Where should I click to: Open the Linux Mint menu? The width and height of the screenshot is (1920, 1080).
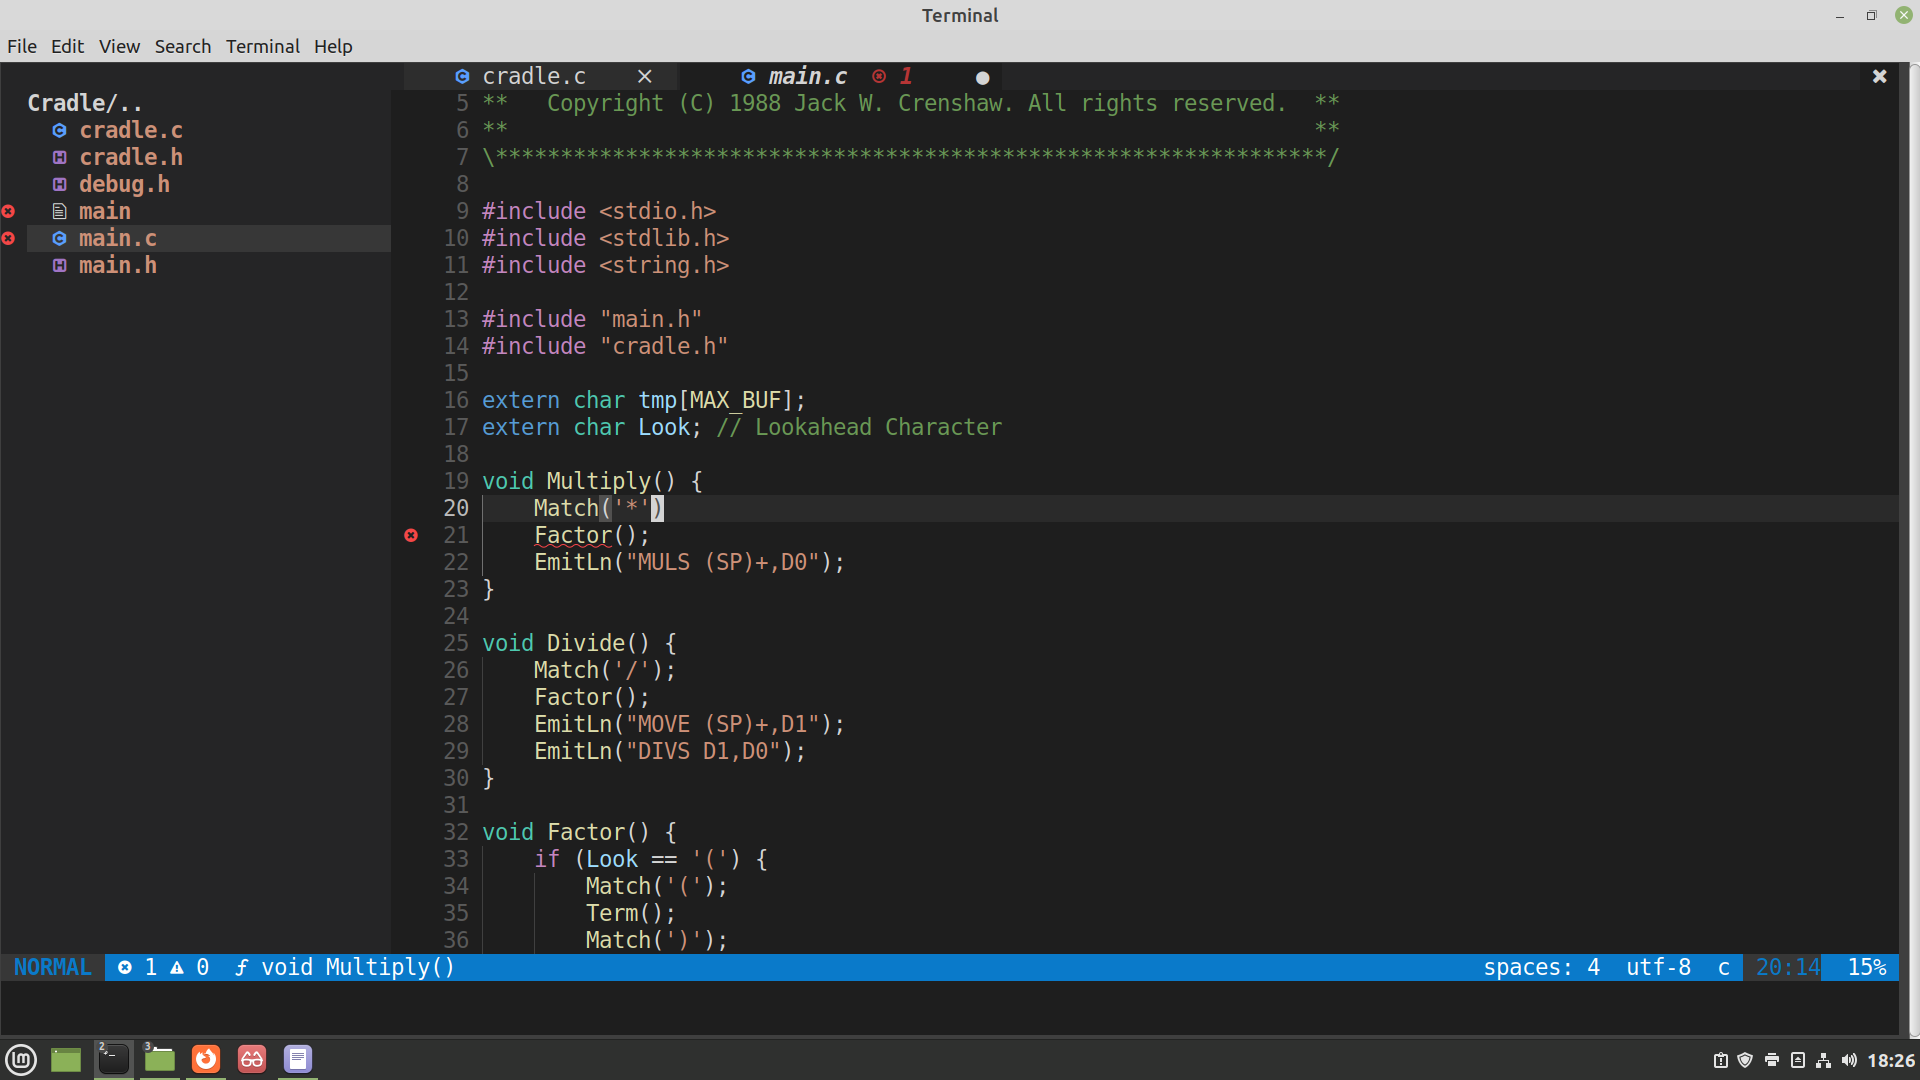[20, 1058]
